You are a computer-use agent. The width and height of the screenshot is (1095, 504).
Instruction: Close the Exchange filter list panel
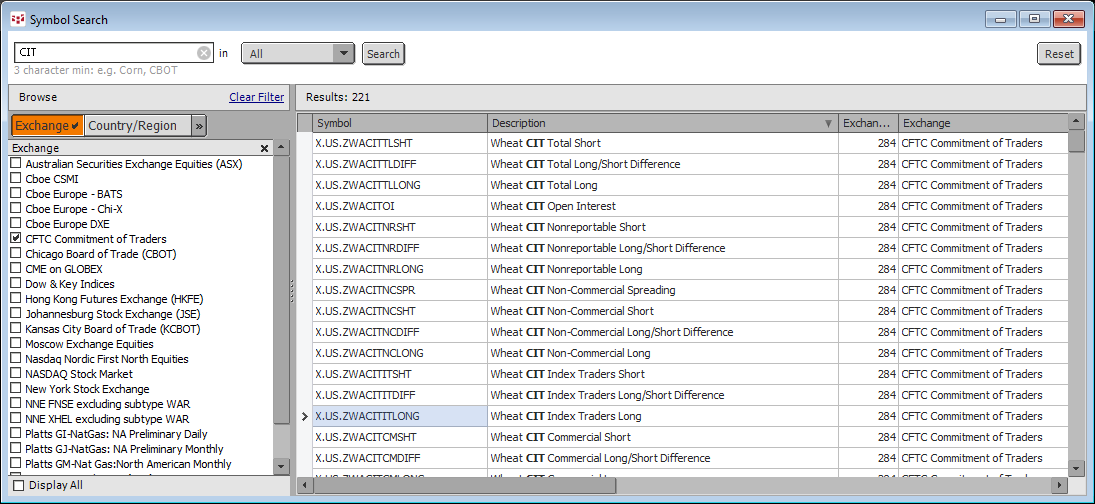[x=265, y=148]
